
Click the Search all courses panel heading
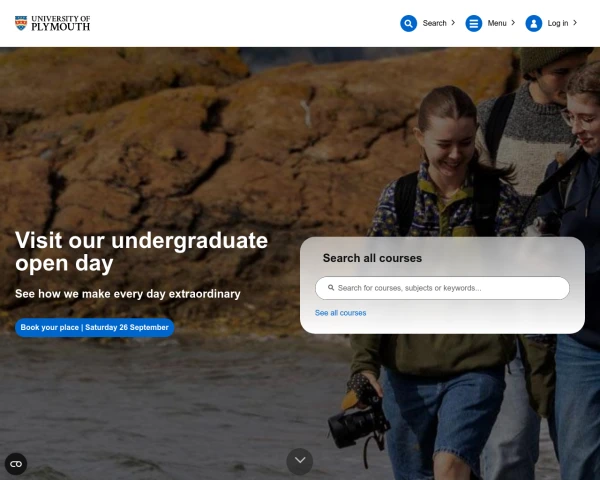click(x=372, y=258)
